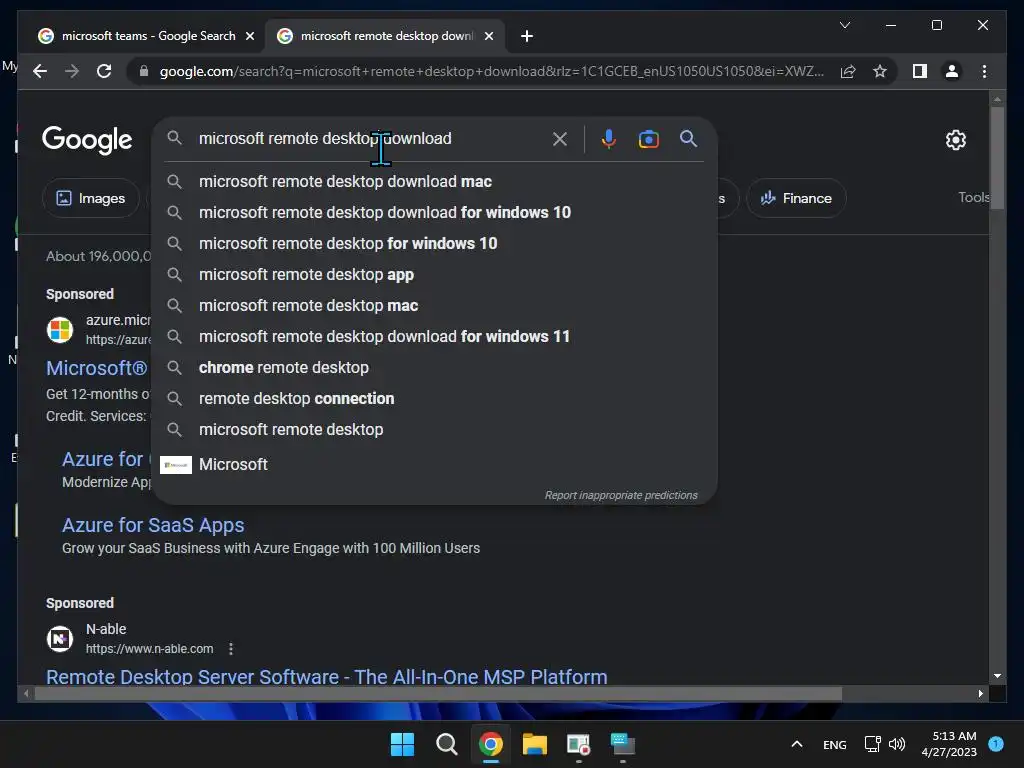Go to the Google homepage logo
The height and width of the screenshot is (768, 1024).
tap(87, 140)
